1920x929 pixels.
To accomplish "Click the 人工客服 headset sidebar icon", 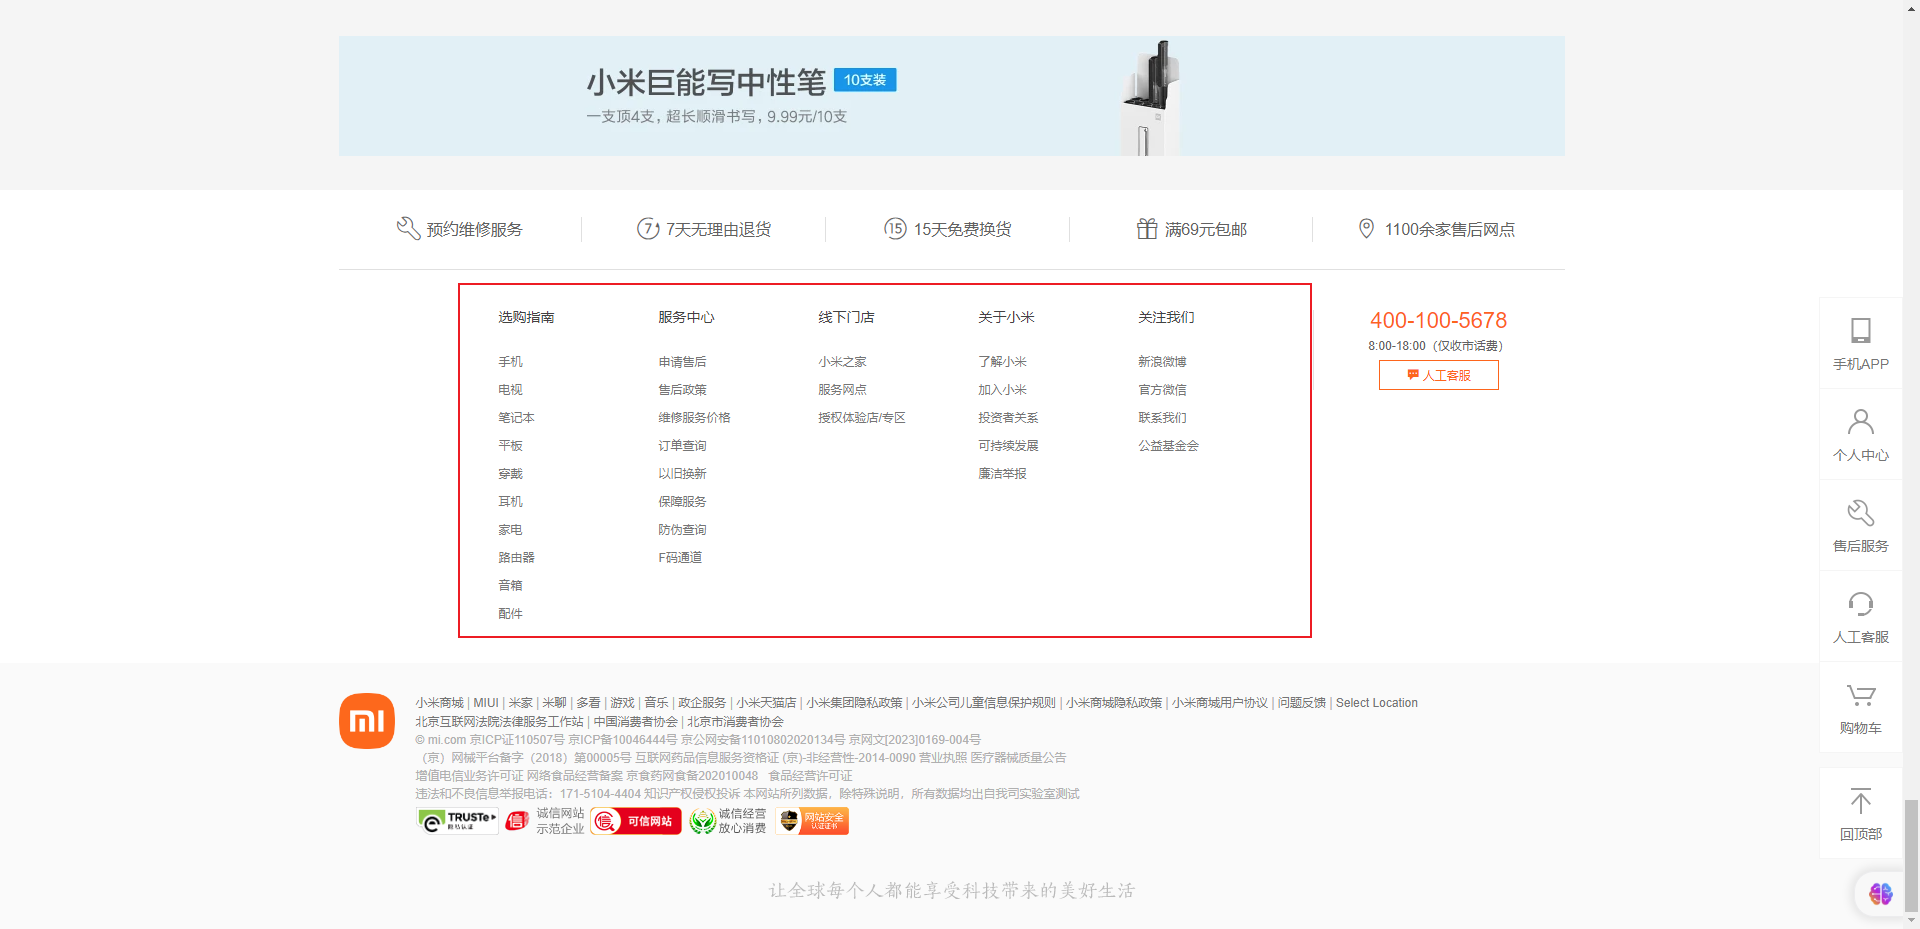I will tap(1860, 616).
